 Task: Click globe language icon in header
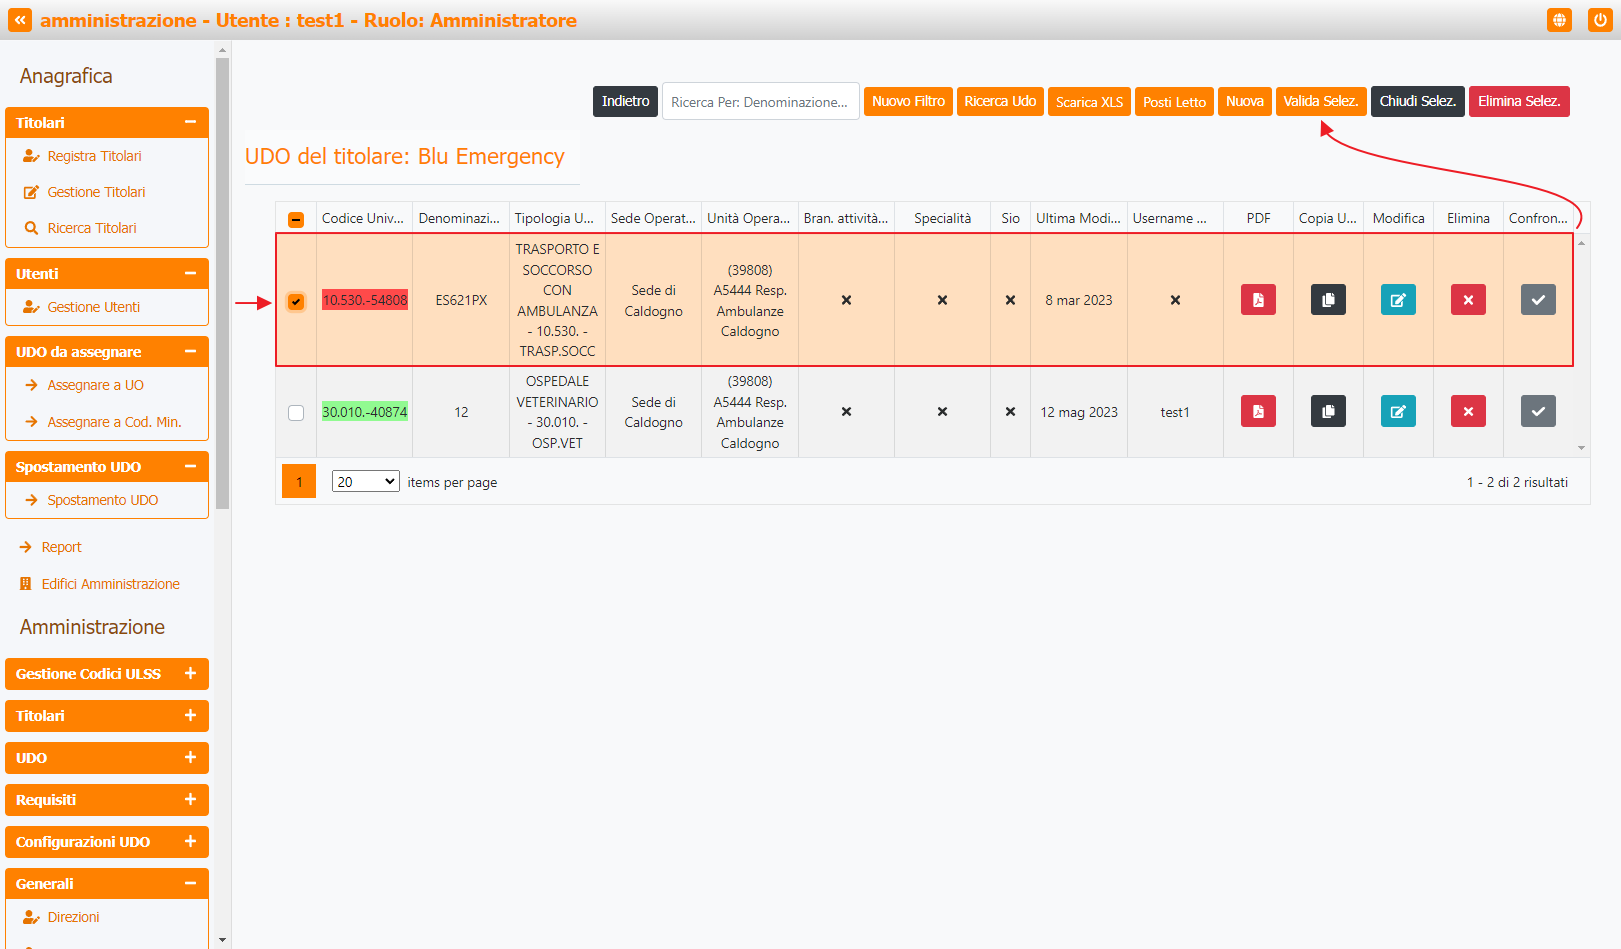click(x=1559, y=20)
